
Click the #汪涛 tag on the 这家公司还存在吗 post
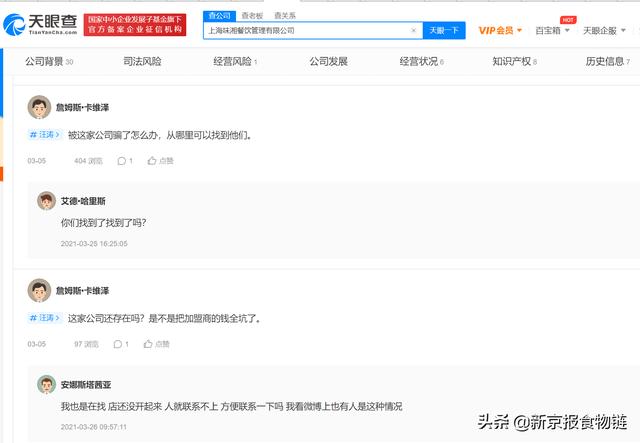click(45, 318)
